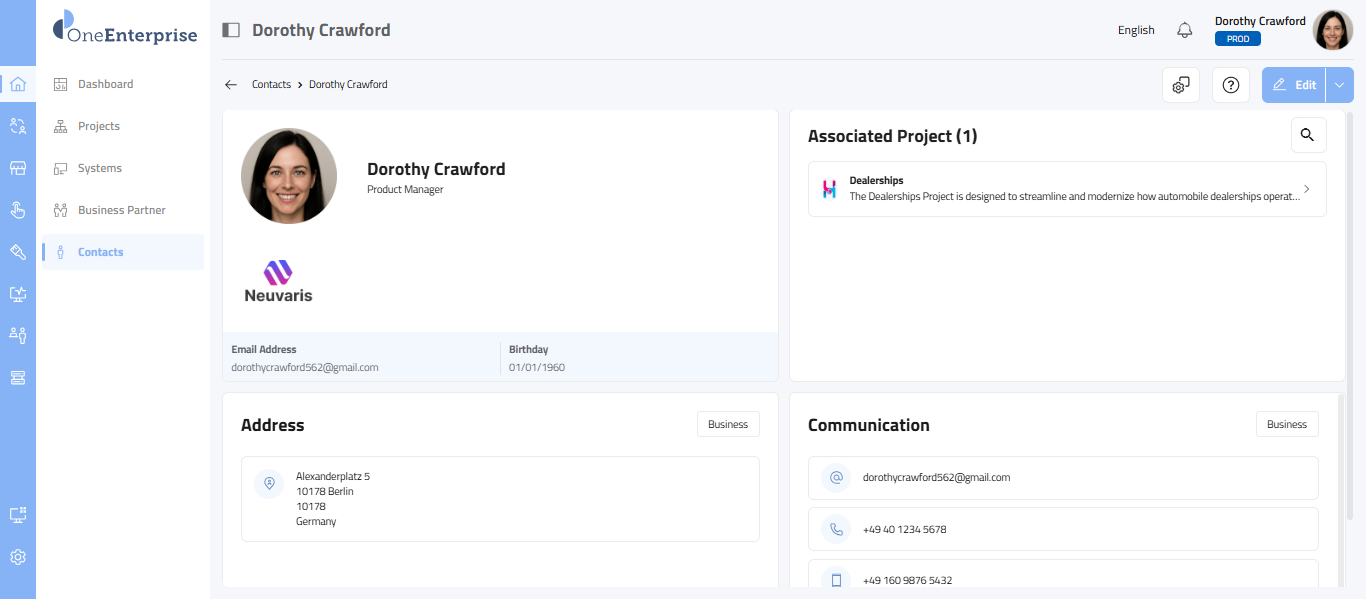Image resolution: width=1366 pixels, height=599 pixels.
Task: Open Dashboard in the navigation menu
Action: (x=105, y=84)
